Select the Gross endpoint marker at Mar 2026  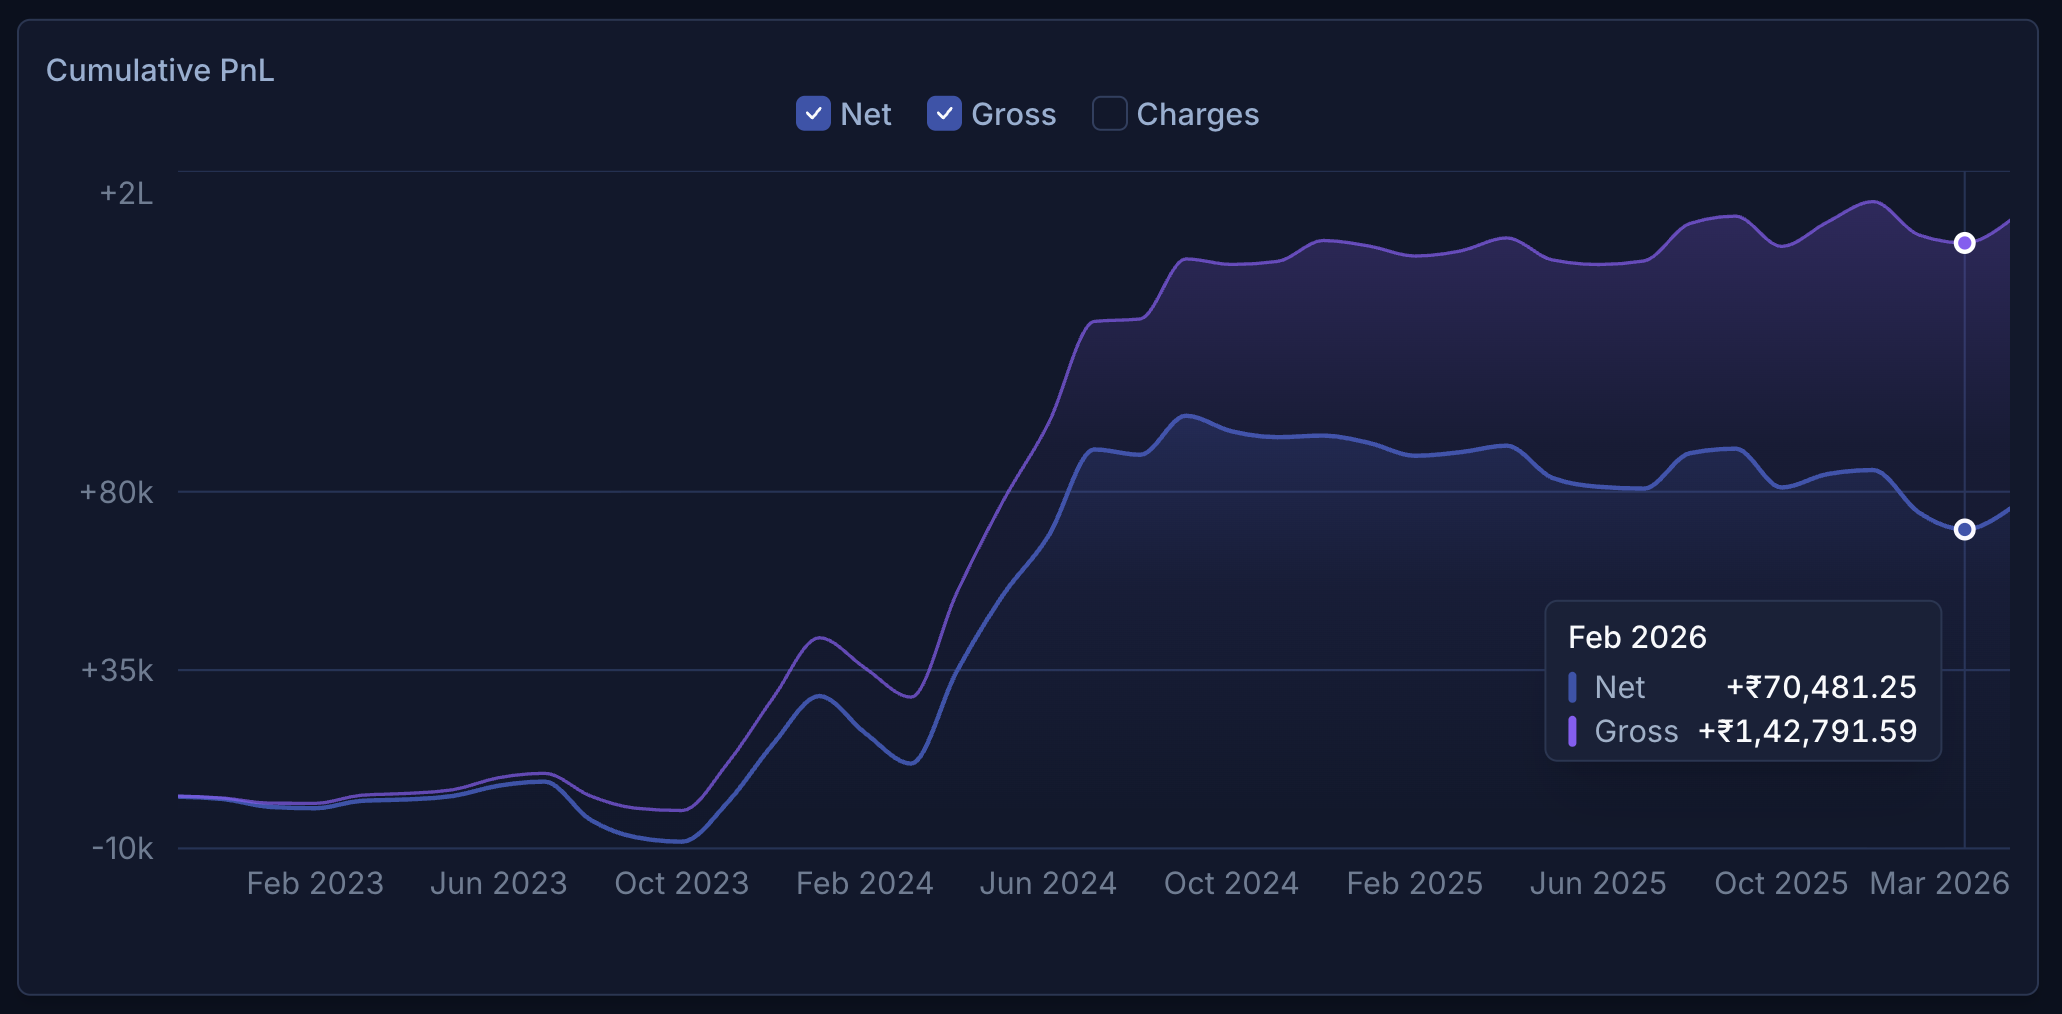pyautogui.click(x=1964, y=242)
